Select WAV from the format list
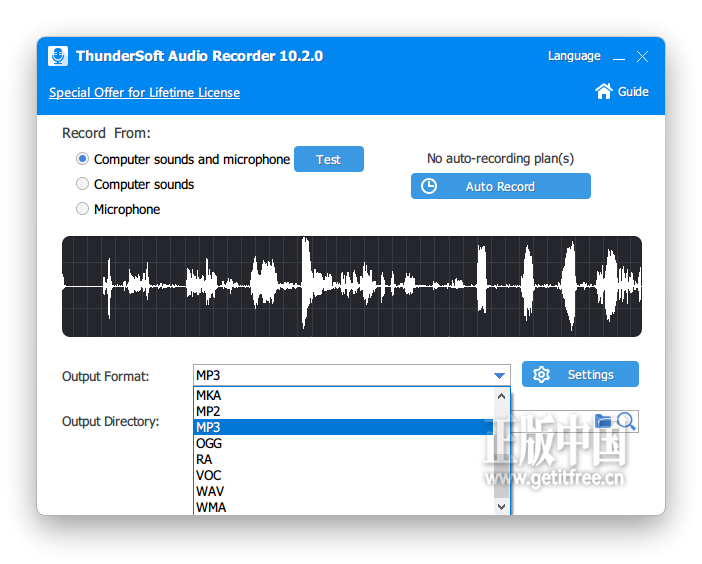702x564 pixels. [x=343, y=491]
